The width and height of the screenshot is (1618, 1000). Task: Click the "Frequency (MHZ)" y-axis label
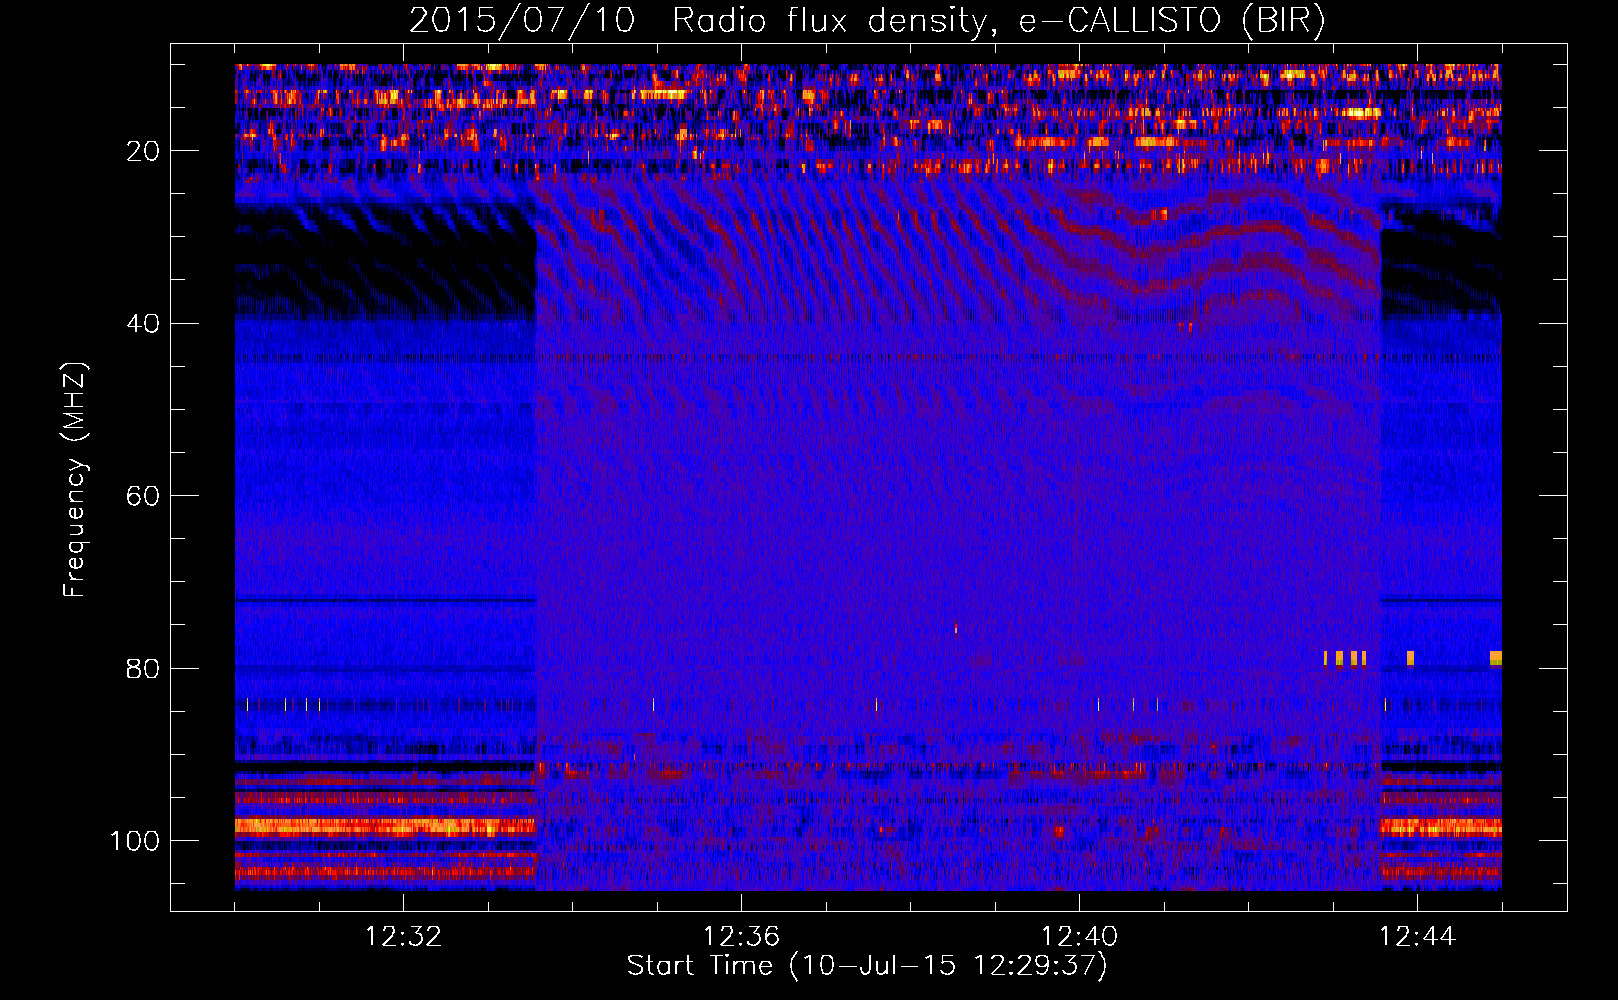(x=75, y=480)
